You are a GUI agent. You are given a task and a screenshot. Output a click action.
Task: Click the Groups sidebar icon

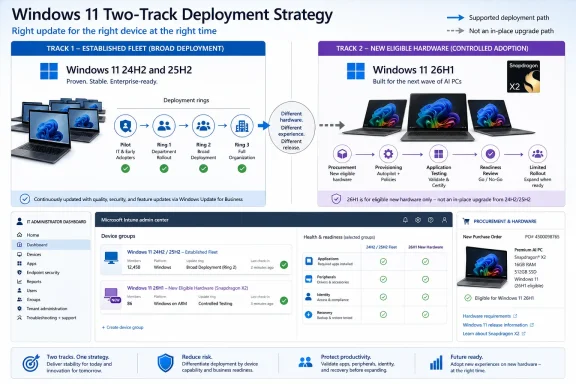pyautogui.click(x=19, y=299)
